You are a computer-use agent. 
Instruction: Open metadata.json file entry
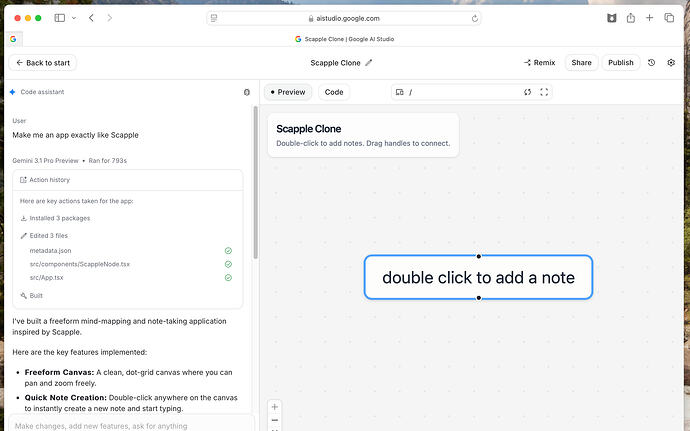50,250
